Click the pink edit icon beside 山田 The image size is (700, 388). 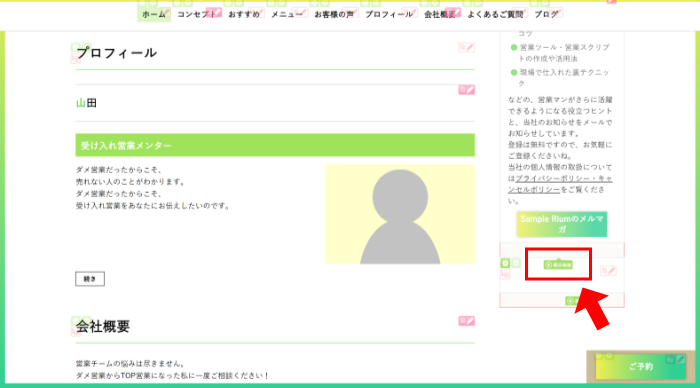pyautogui.click(x=467, y=90)
